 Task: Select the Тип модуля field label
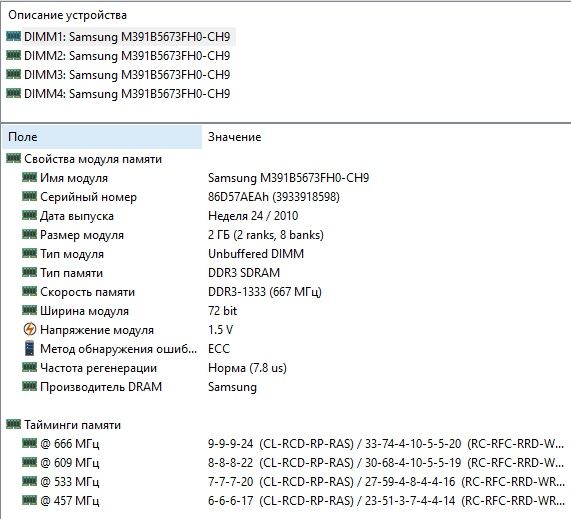[72, 254]
